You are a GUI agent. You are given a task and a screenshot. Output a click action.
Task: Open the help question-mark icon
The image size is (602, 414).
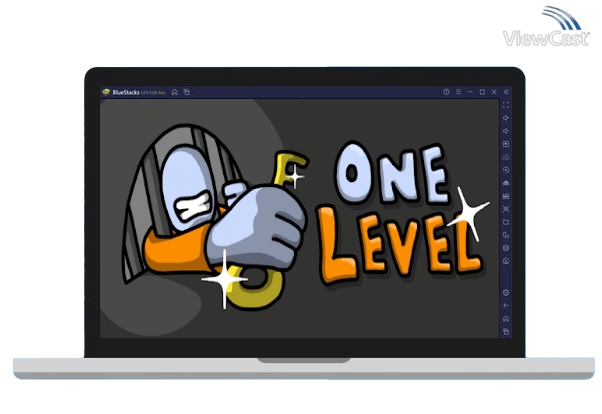(x=446, y=92)
